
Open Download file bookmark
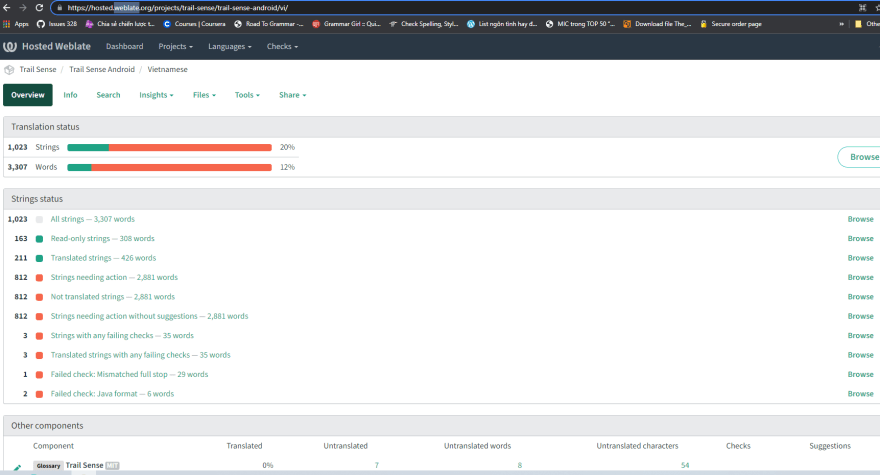click(x=657, y=24)
